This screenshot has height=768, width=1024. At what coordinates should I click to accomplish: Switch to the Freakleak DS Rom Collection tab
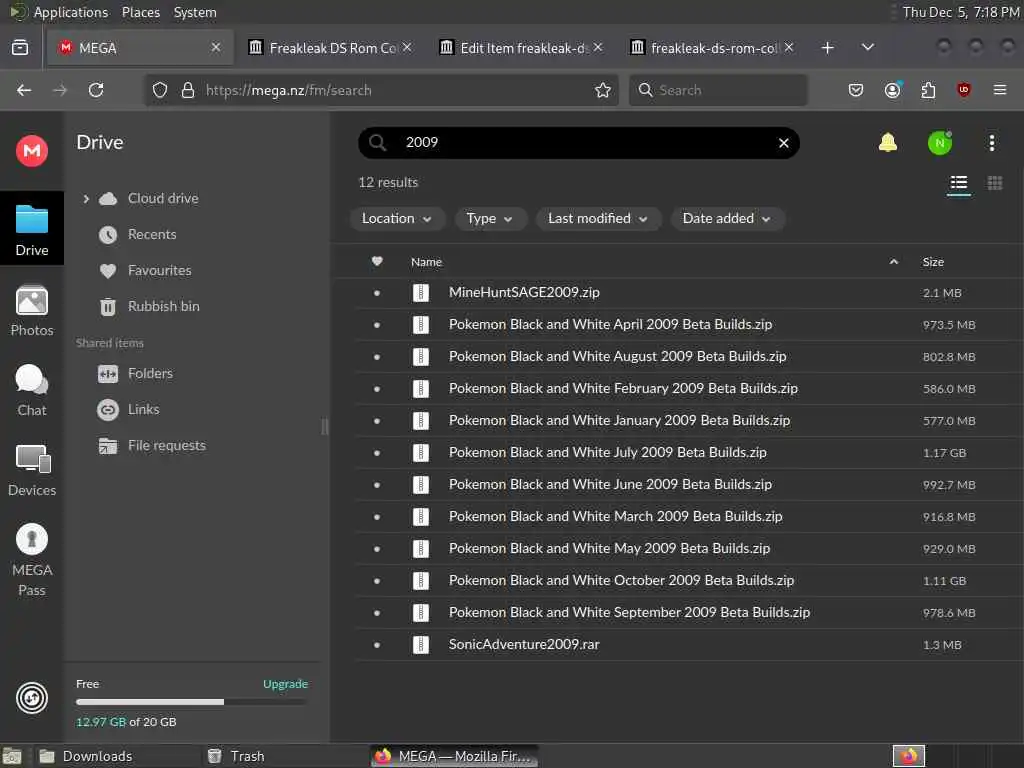[x=332, y=48]
